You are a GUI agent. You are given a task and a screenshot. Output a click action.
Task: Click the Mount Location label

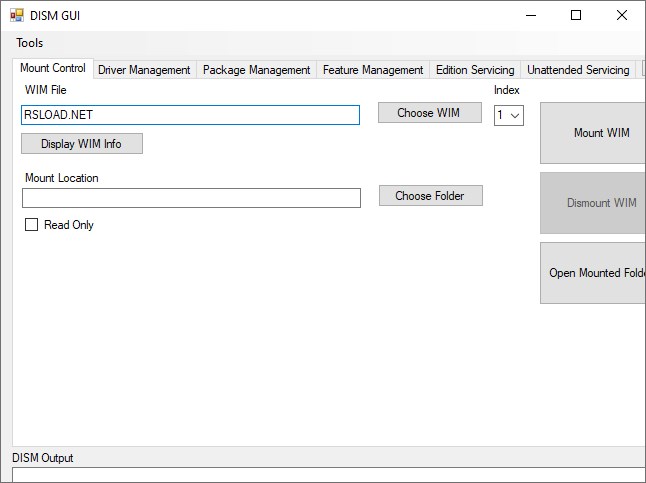click(62, 178)
